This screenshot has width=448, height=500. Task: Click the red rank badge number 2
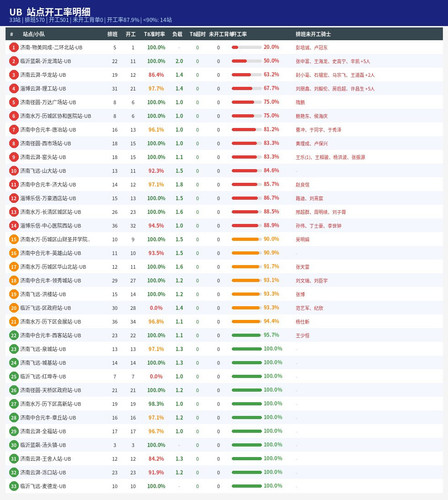tap(14, 61)
